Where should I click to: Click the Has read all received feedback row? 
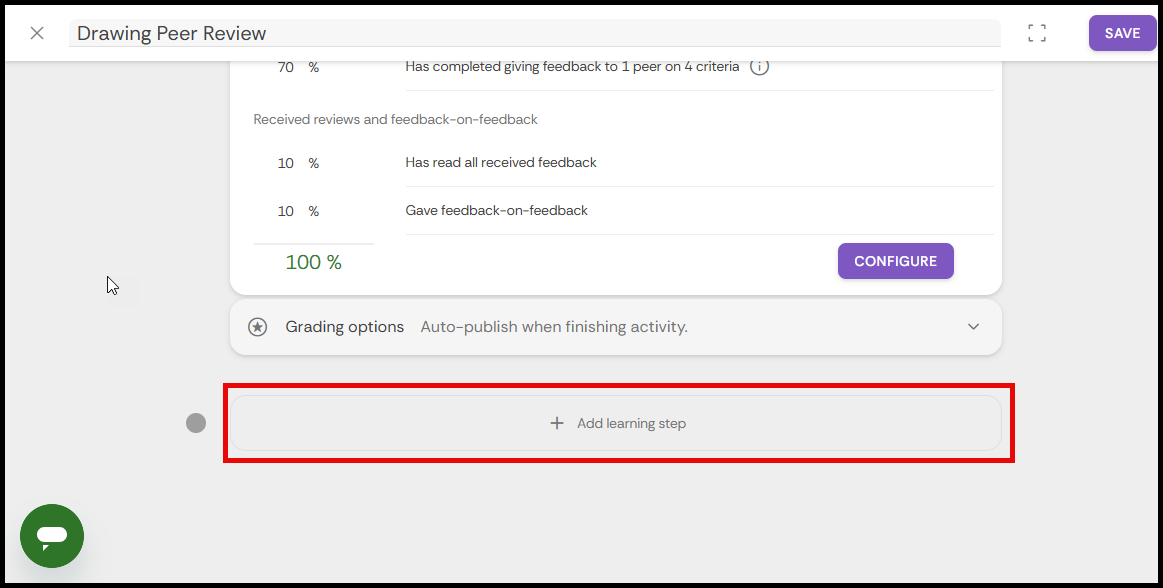tap(501, 163)
